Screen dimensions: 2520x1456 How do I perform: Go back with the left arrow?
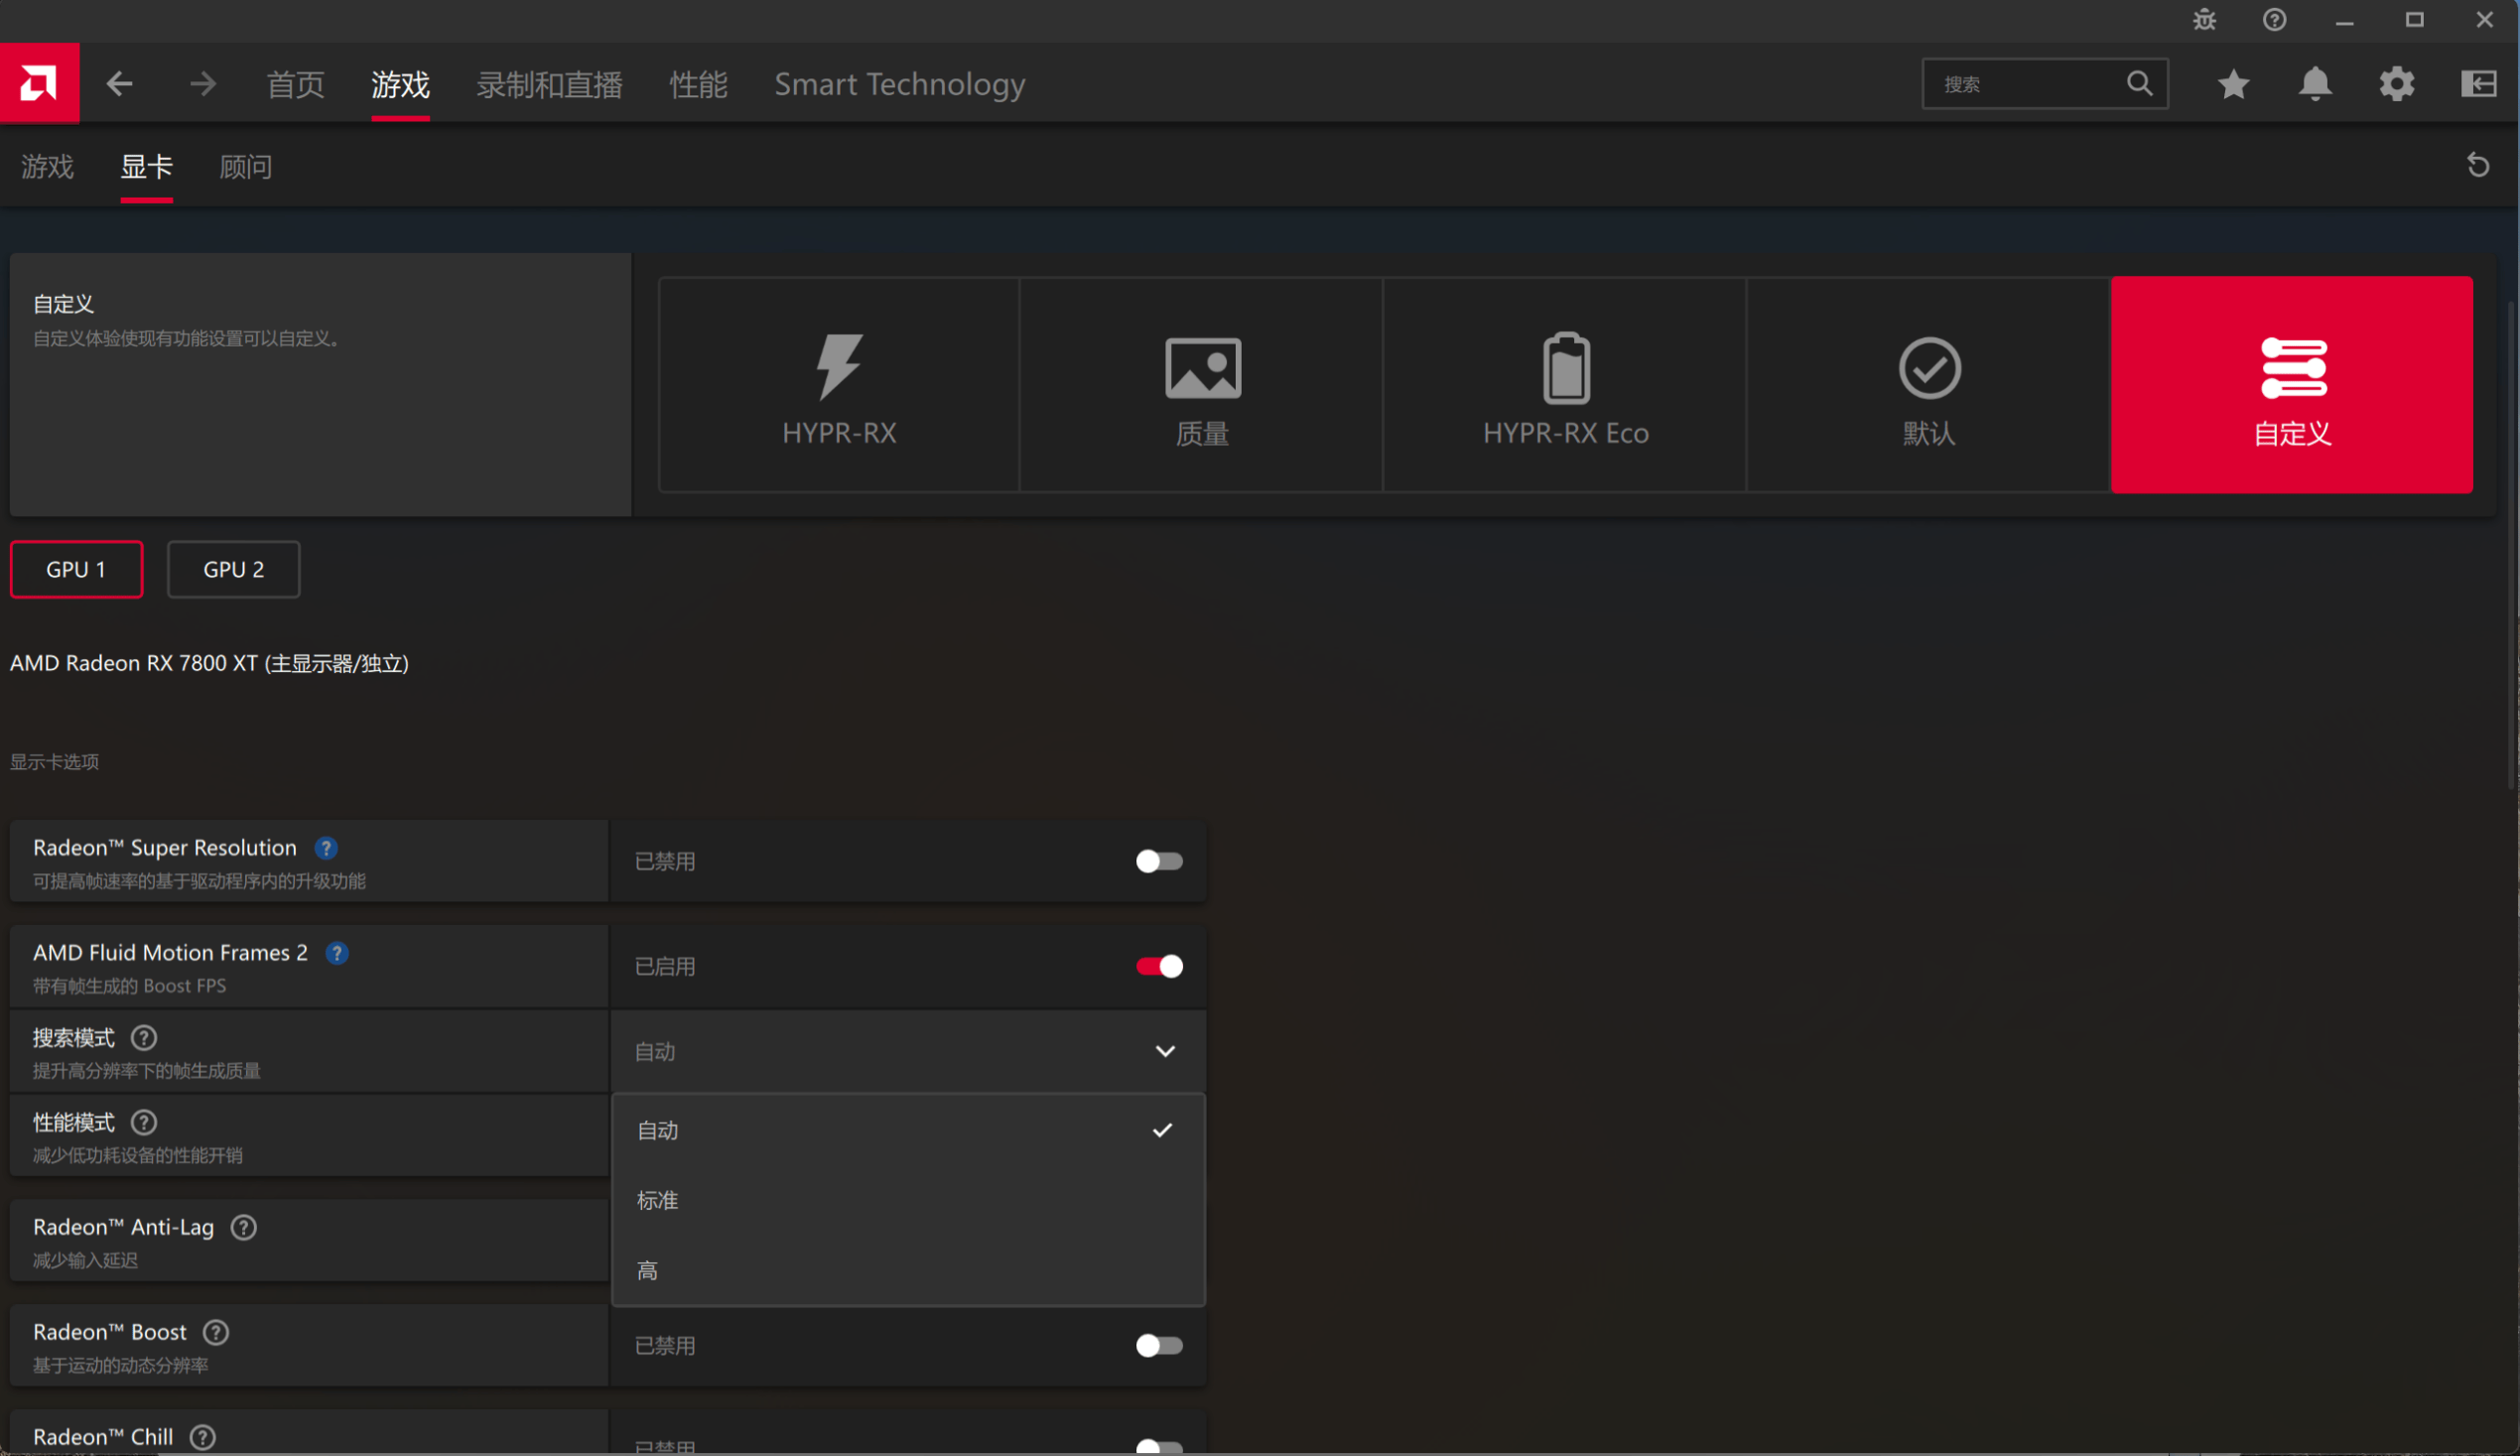click(120, 84)
